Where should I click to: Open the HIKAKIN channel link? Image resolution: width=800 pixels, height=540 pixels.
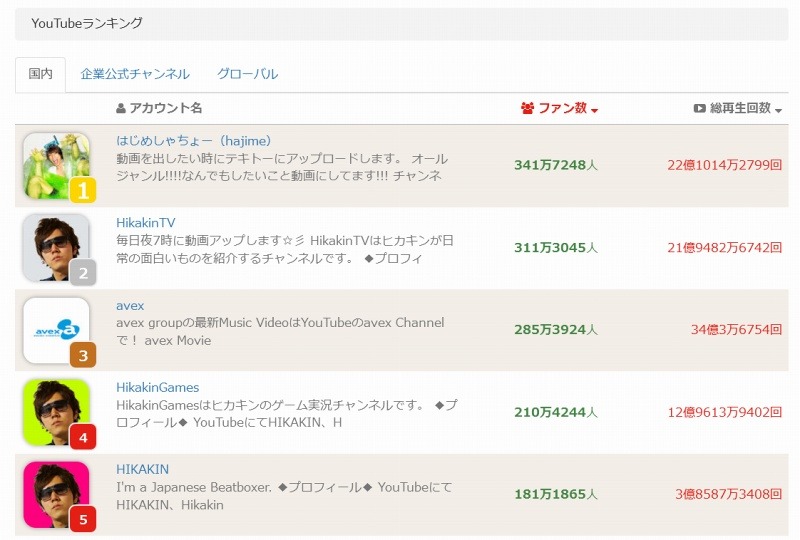click(142, 470)
